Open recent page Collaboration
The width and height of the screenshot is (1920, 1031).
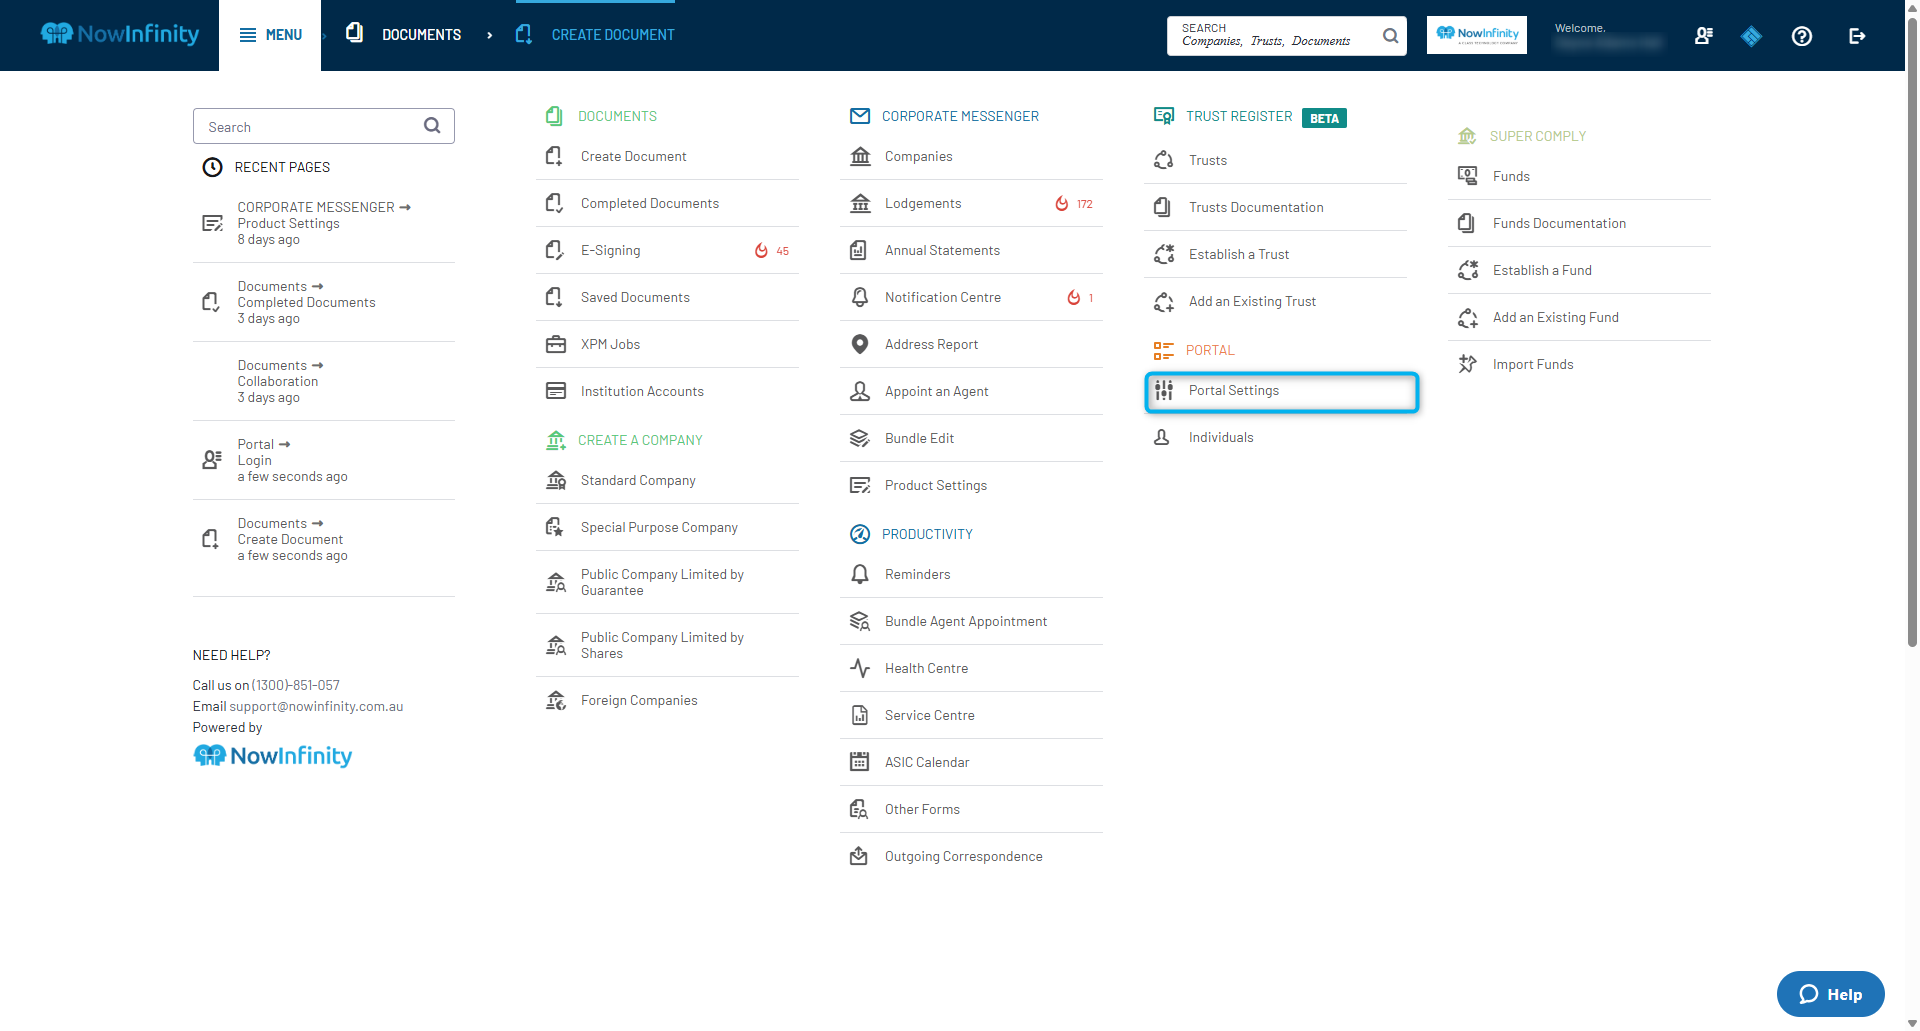coord(324,381)
